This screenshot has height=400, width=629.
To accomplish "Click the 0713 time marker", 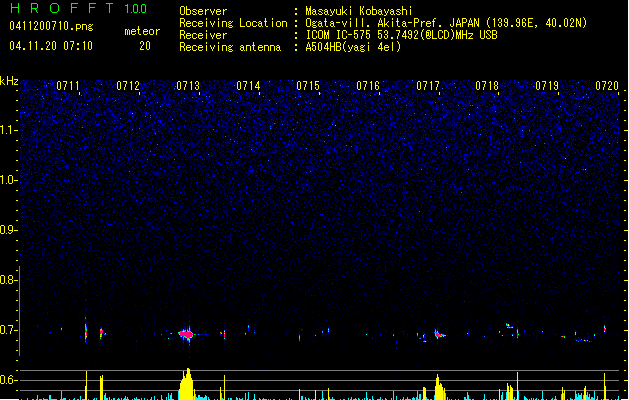I will (188, 86).
